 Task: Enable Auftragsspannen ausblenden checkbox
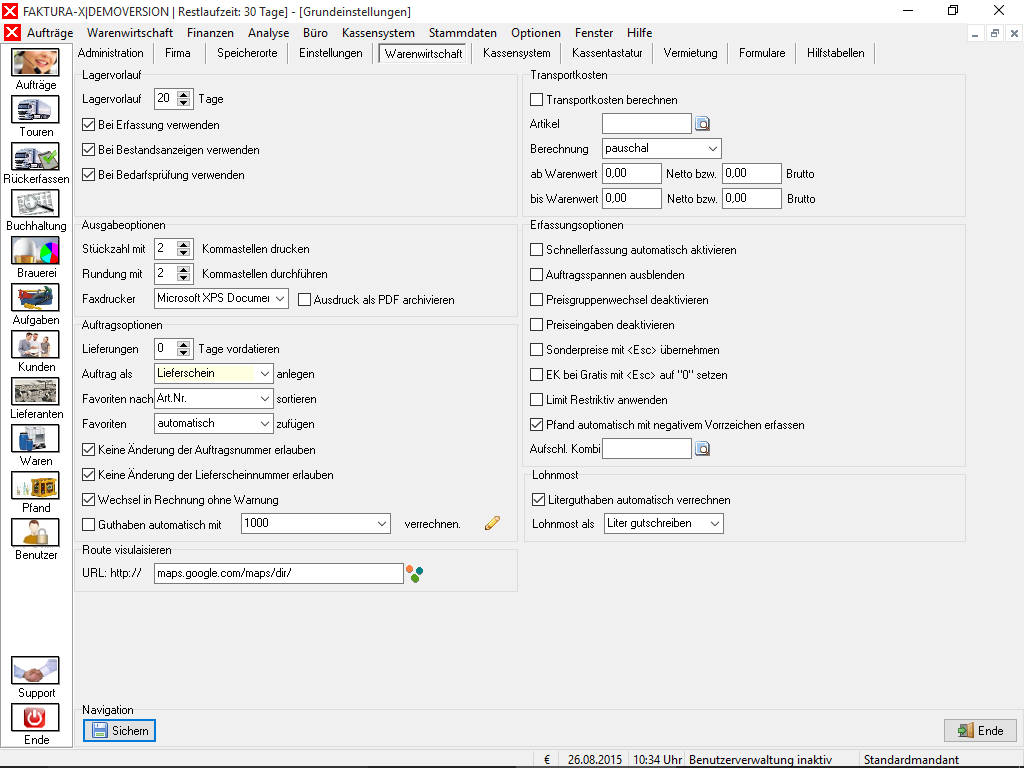[x=537, y=275]
